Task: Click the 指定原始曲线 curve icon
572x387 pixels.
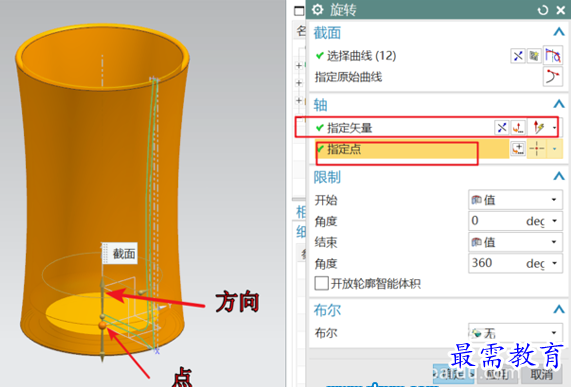Action: pos(553,77)
